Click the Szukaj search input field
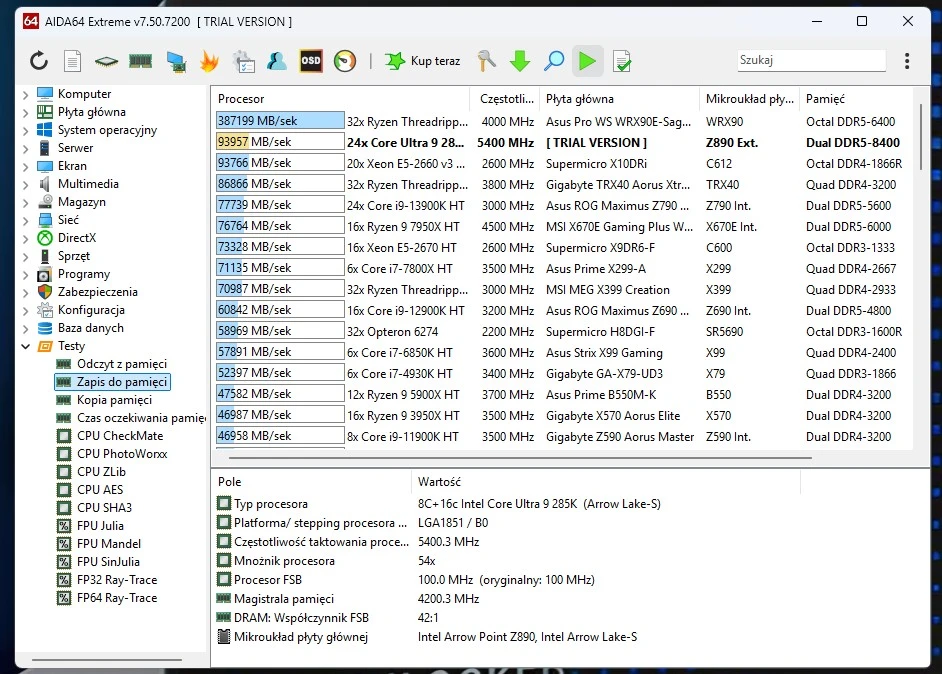The height and width of the screenshot is (674, 942). point(811,61)
